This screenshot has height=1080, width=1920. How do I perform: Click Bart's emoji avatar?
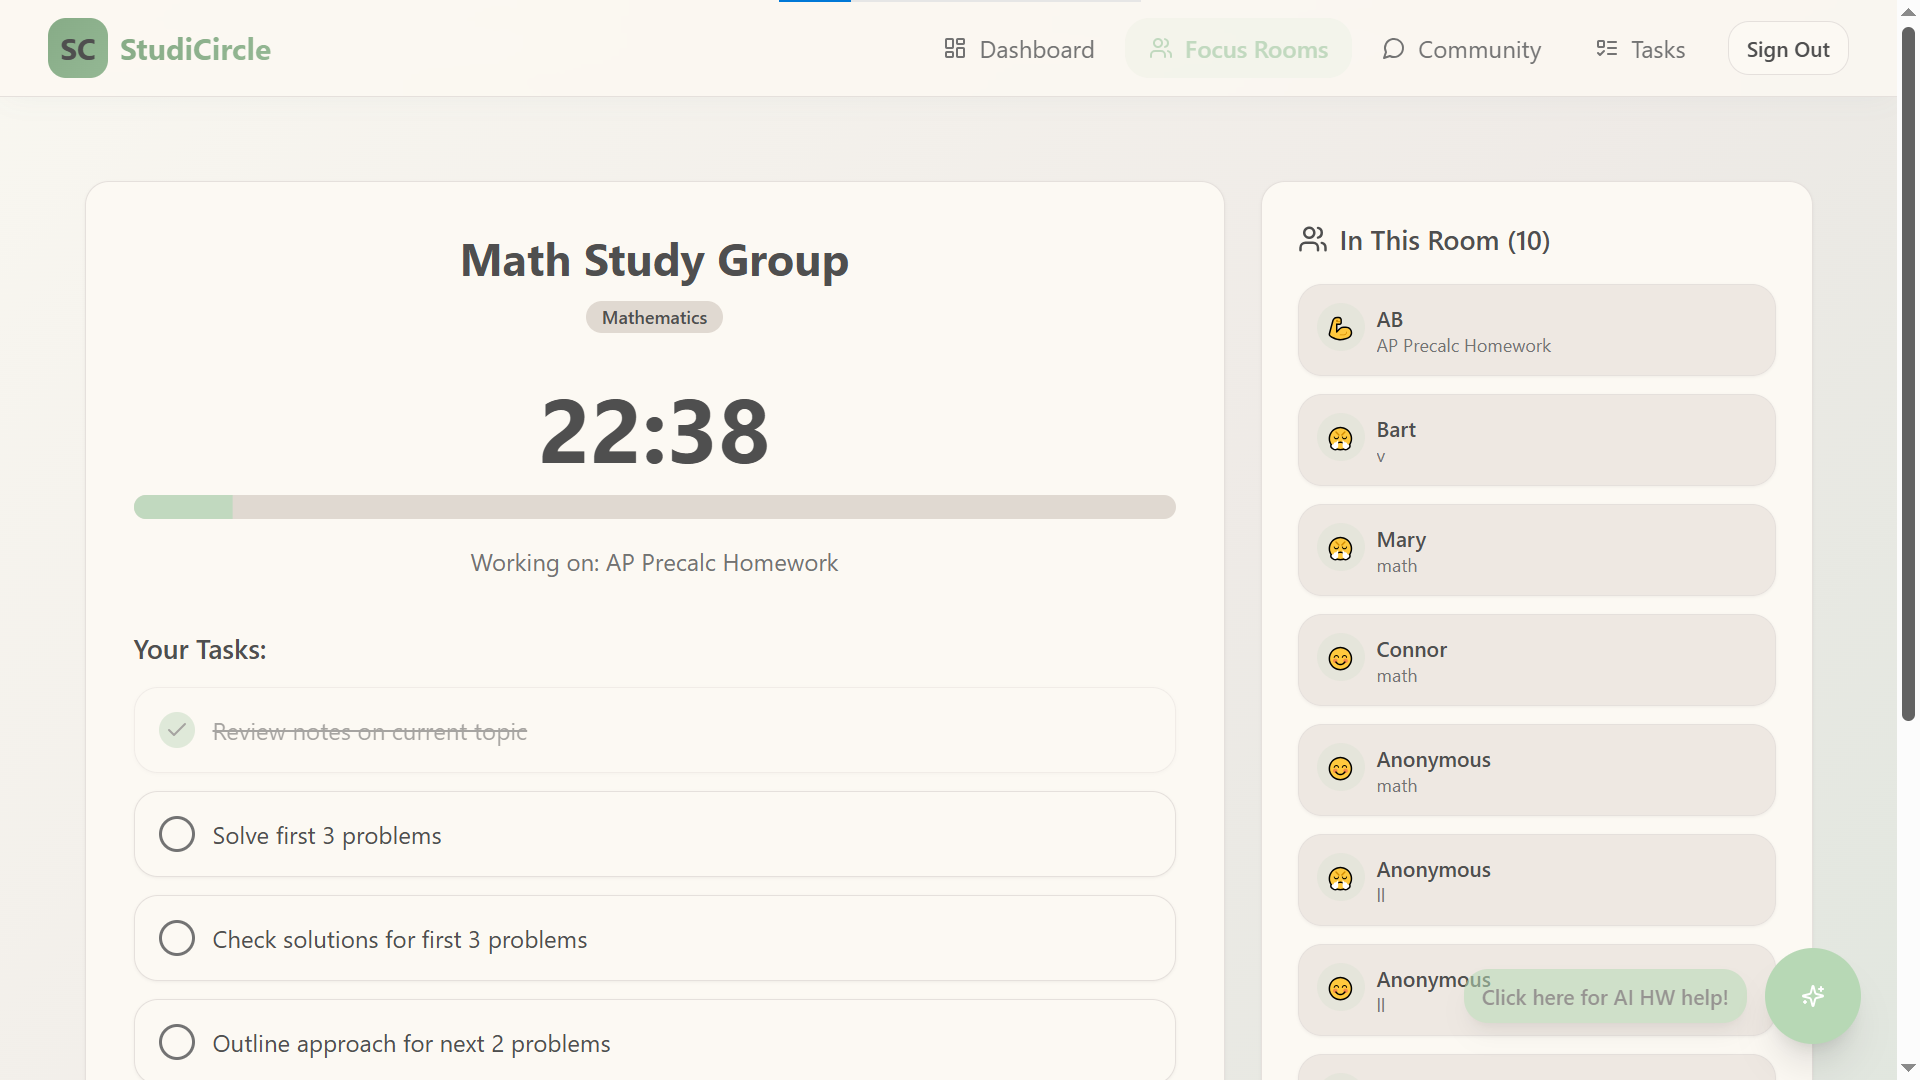point(1340,439)
